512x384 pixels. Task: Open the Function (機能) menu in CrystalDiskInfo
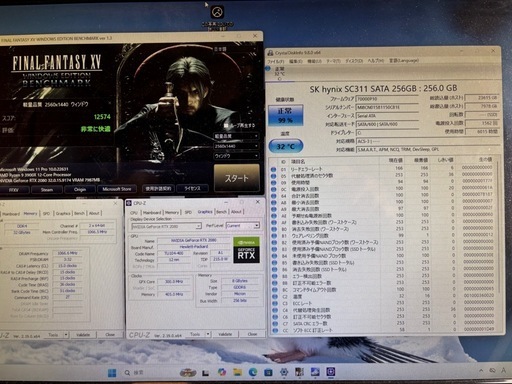click(x=314, y=61)
